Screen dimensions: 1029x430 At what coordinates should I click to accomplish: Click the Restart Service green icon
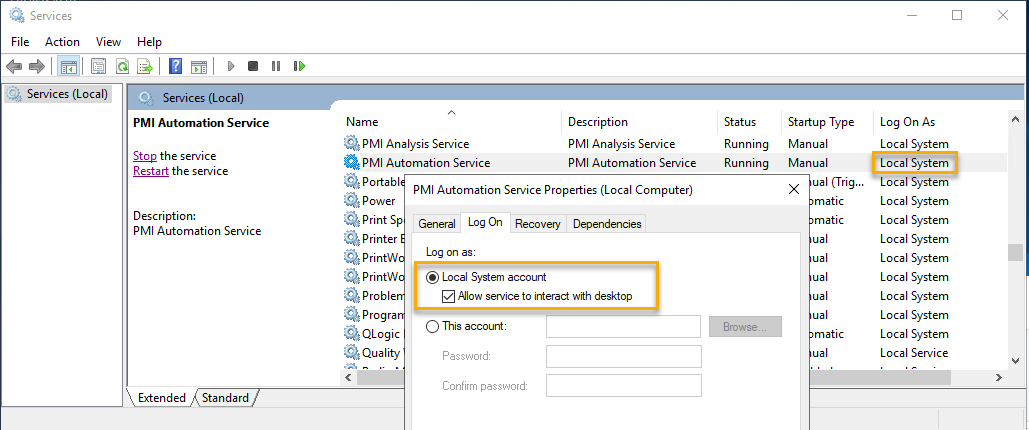point(299,66)
